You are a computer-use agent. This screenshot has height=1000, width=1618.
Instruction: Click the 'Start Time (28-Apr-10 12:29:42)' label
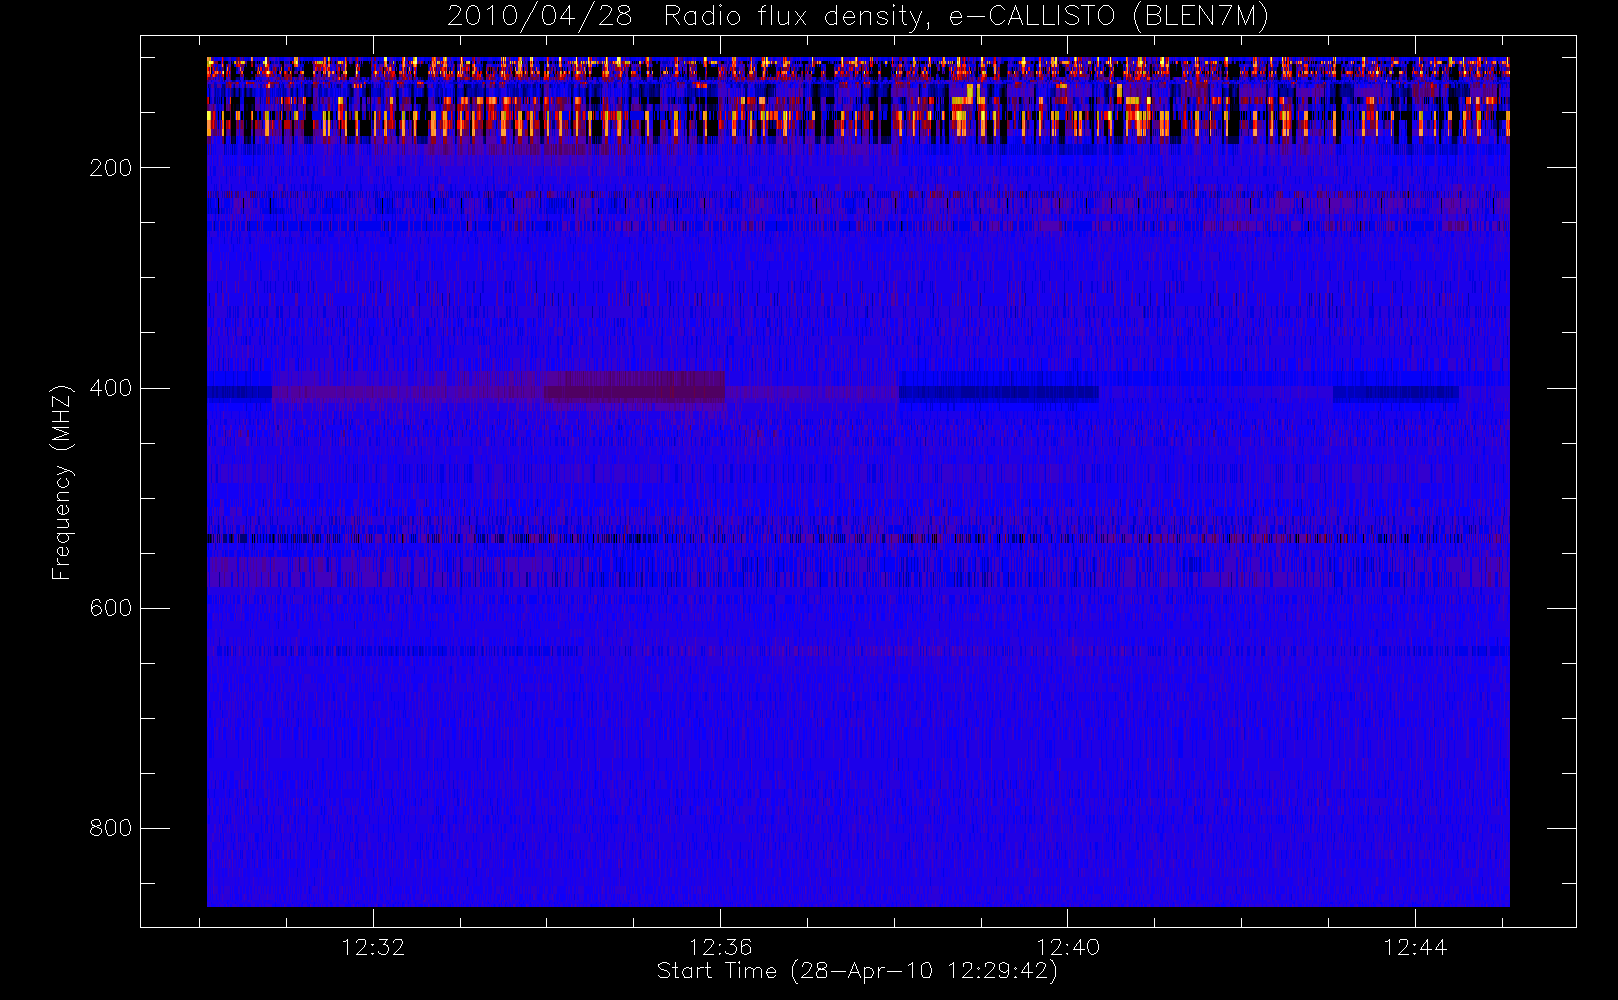tap(857, 971)
